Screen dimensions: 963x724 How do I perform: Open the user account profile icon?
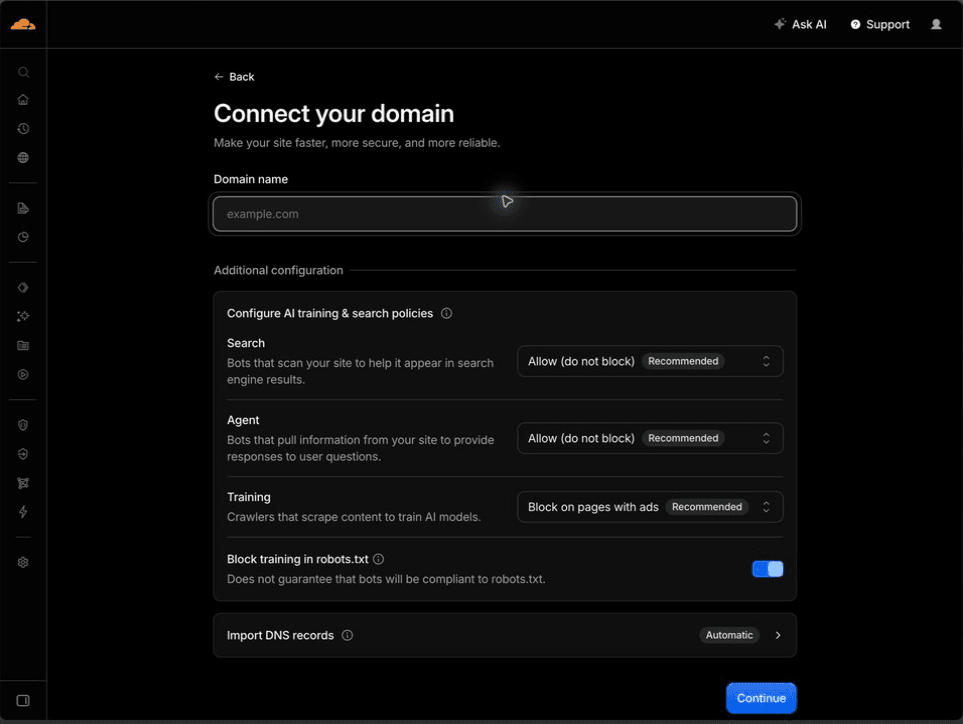(936, 25)
